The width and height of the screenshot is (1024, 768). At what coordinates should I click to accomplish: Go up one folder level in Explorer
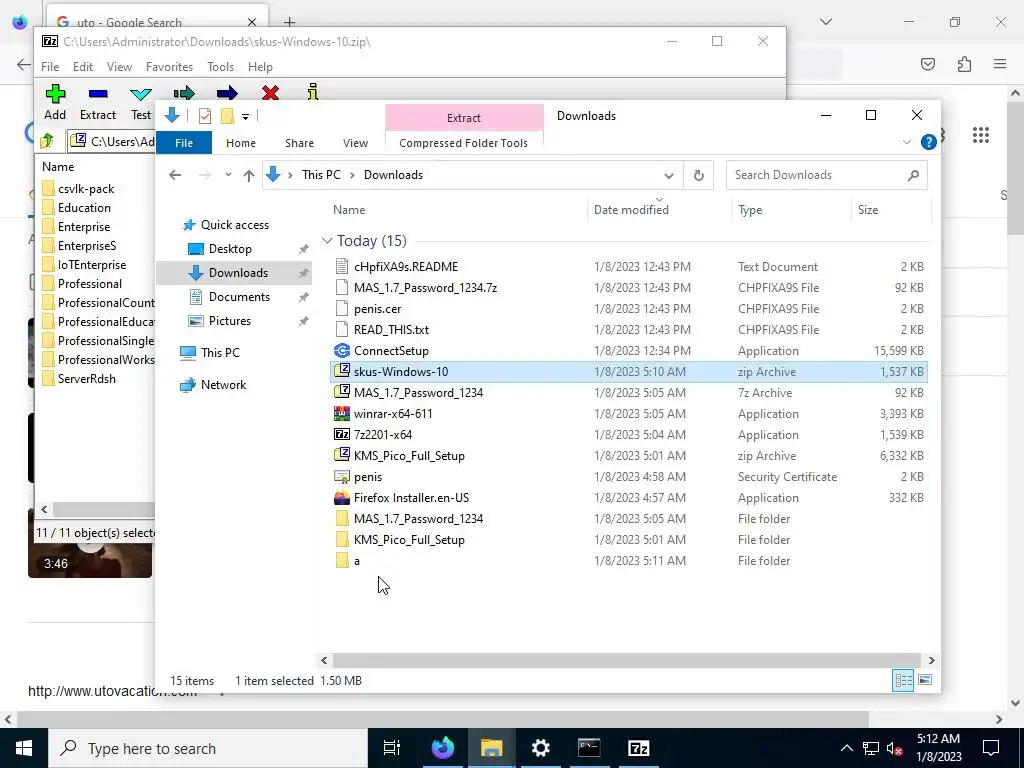click(248, 175)
